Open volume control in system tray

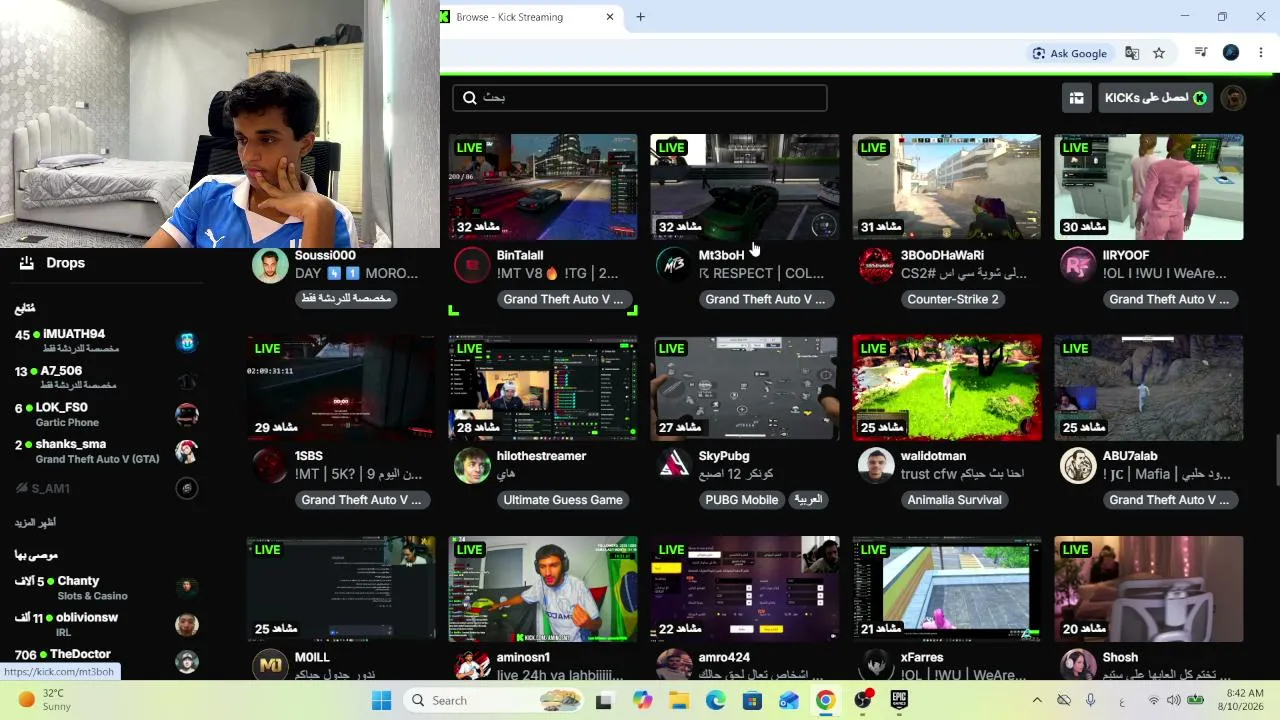click(1173, 700)
